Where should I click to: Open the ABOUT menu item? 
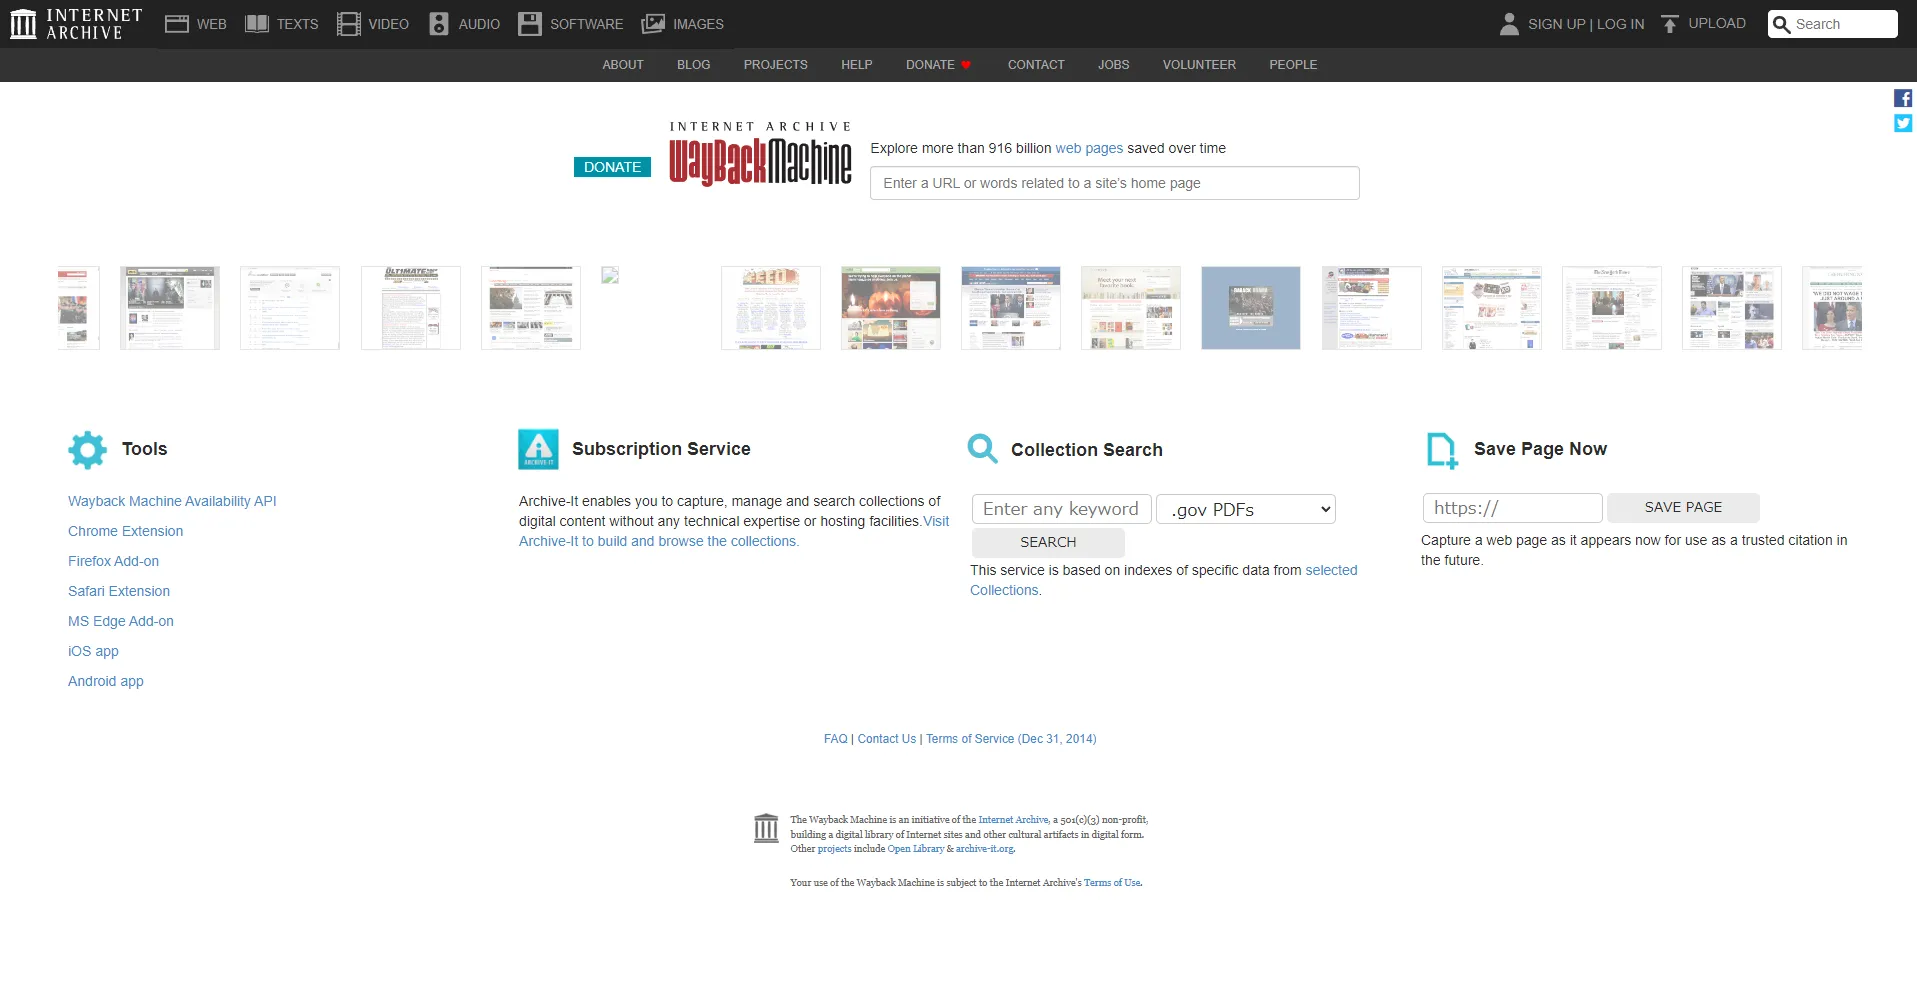click(623, 65)
